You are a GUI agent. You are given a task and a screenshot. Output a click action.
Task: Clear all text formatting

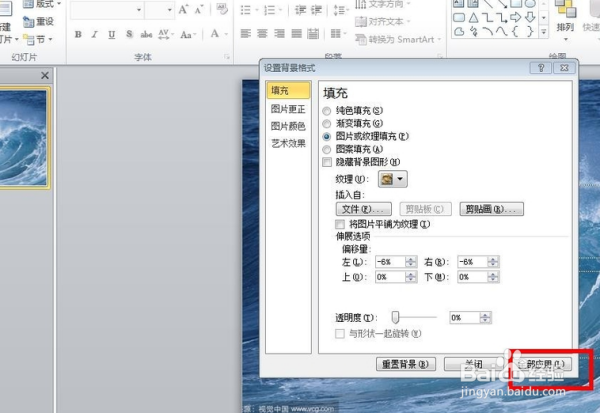coord(222,9)
